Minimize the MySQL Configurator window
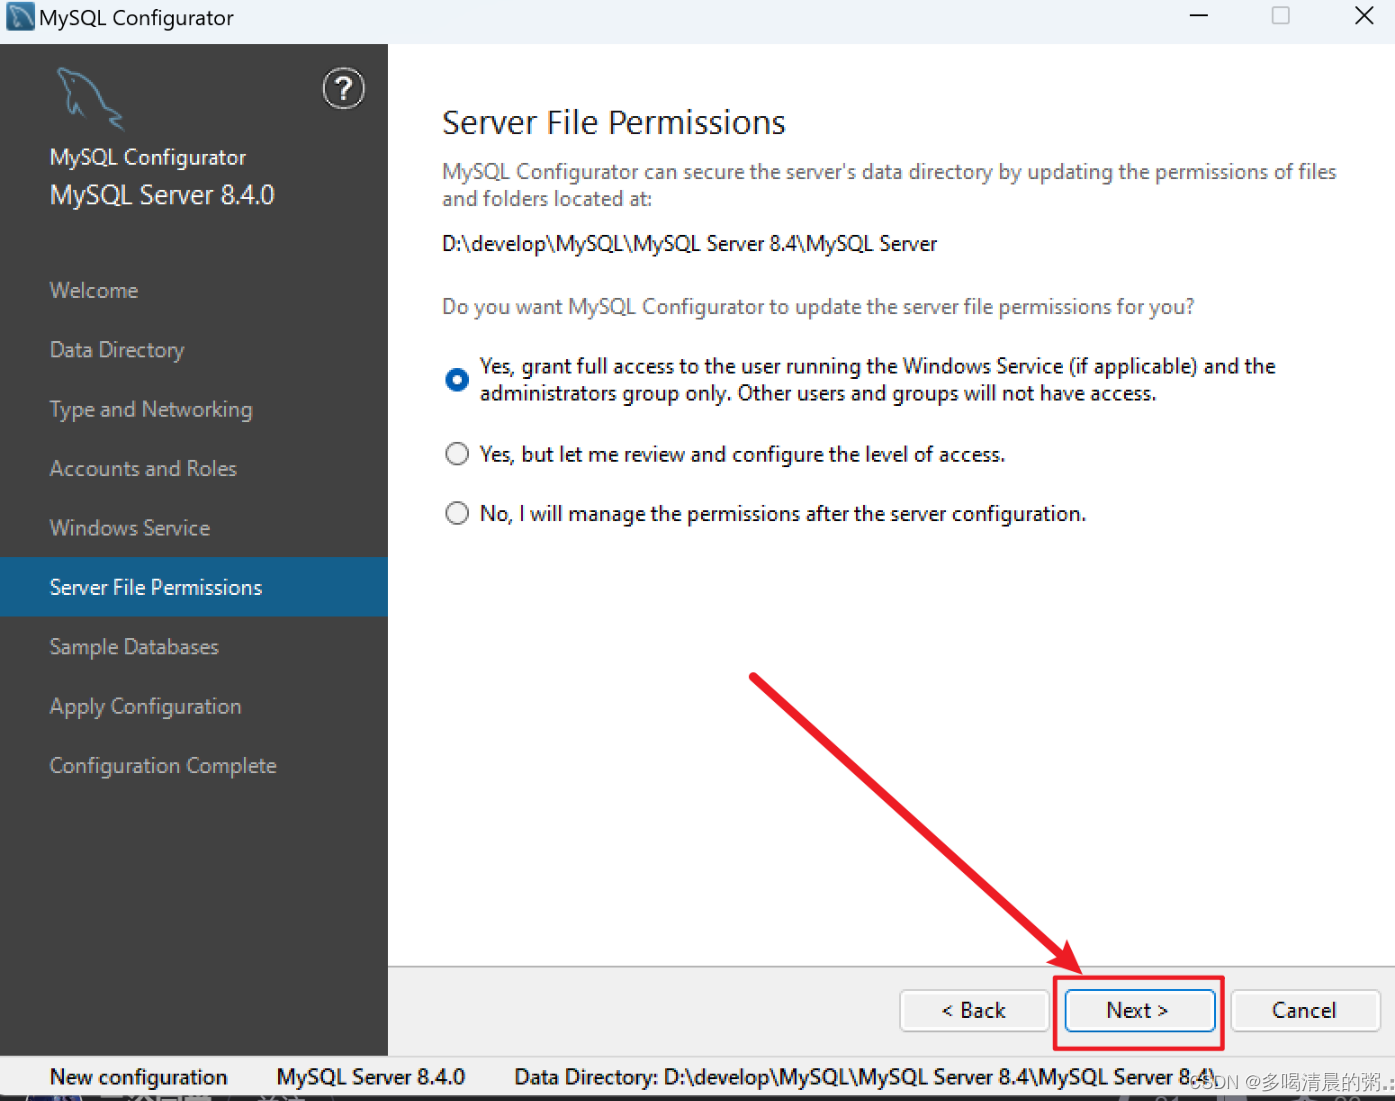 (1199, 16)
